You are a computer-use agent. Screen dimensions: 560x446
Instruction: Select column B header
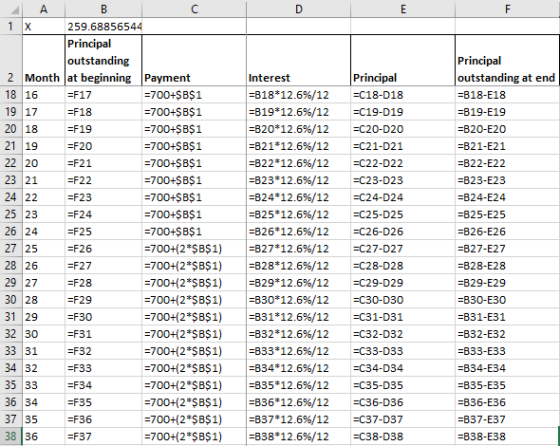click(104, 9)
